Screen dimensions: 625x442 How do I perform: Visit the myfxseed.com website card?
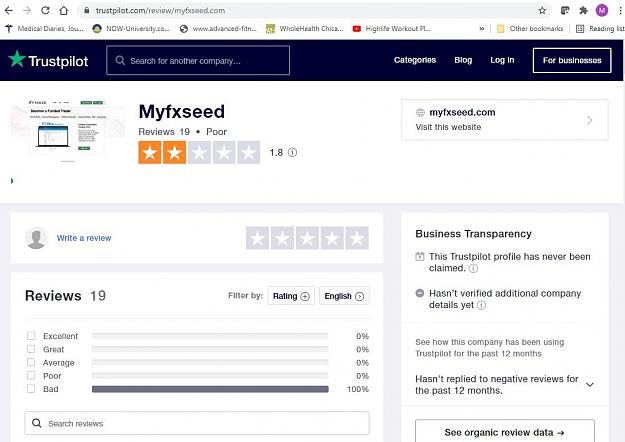pyautogui.click(x=505, y=120)
